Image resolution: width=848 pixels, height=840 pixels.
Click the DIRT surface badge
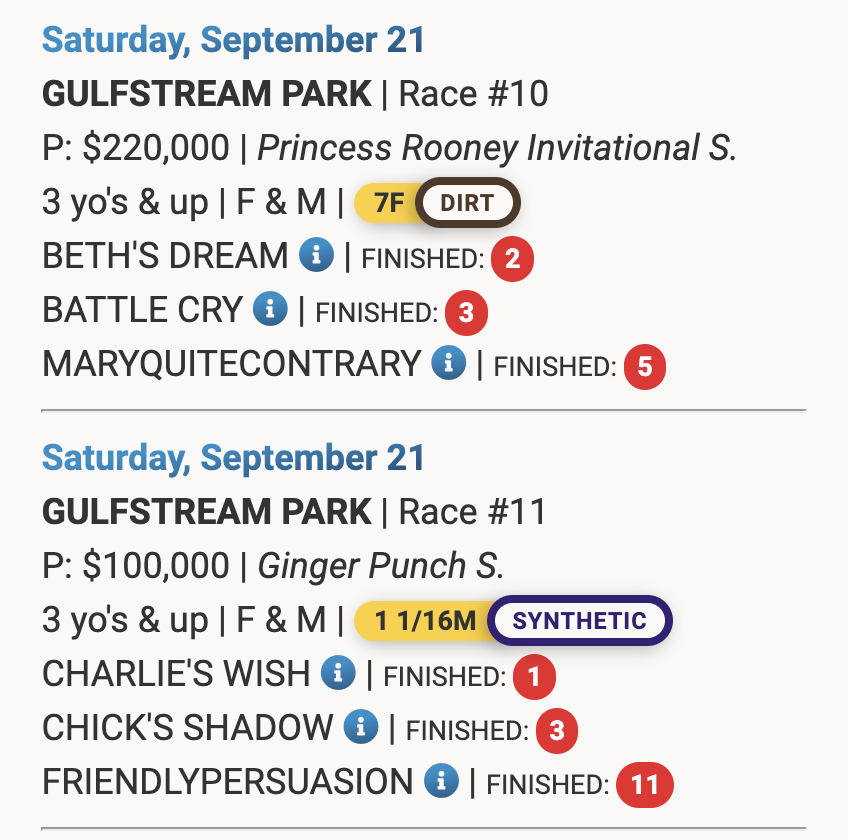coord(468,204)
